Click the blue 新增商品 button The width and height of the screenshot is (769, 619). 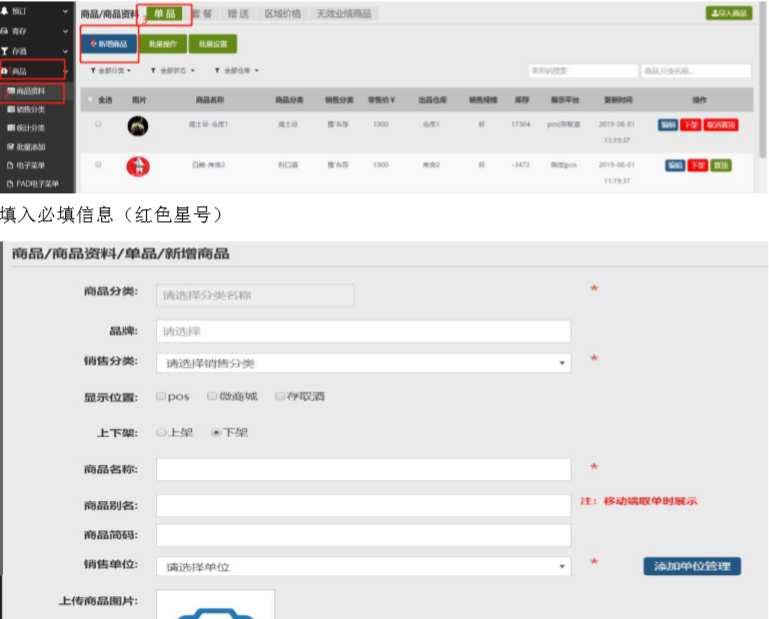[109, 44]
